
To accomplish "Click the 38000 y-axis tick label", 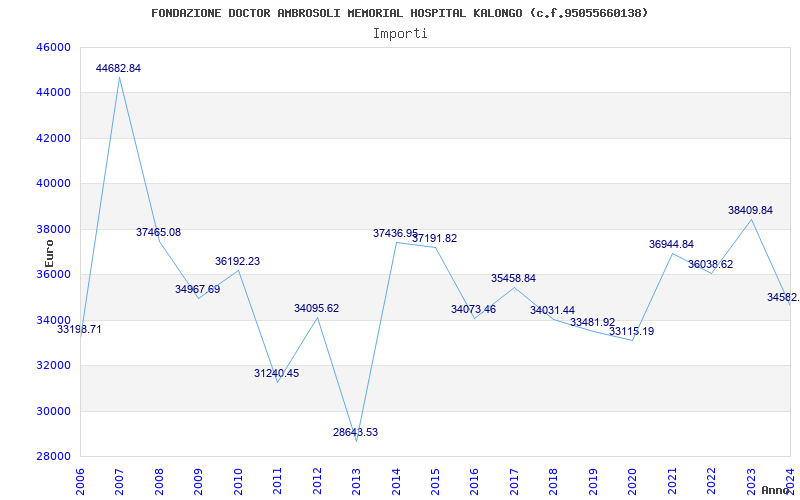I will pyautogui.click(x=53, y=230).
